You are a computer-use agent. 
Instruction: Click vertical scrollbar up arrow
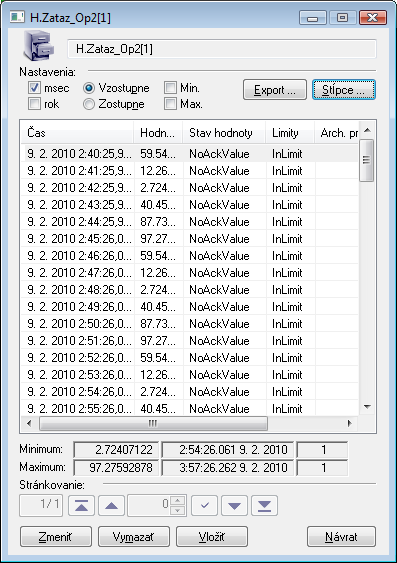coord(367,130)
